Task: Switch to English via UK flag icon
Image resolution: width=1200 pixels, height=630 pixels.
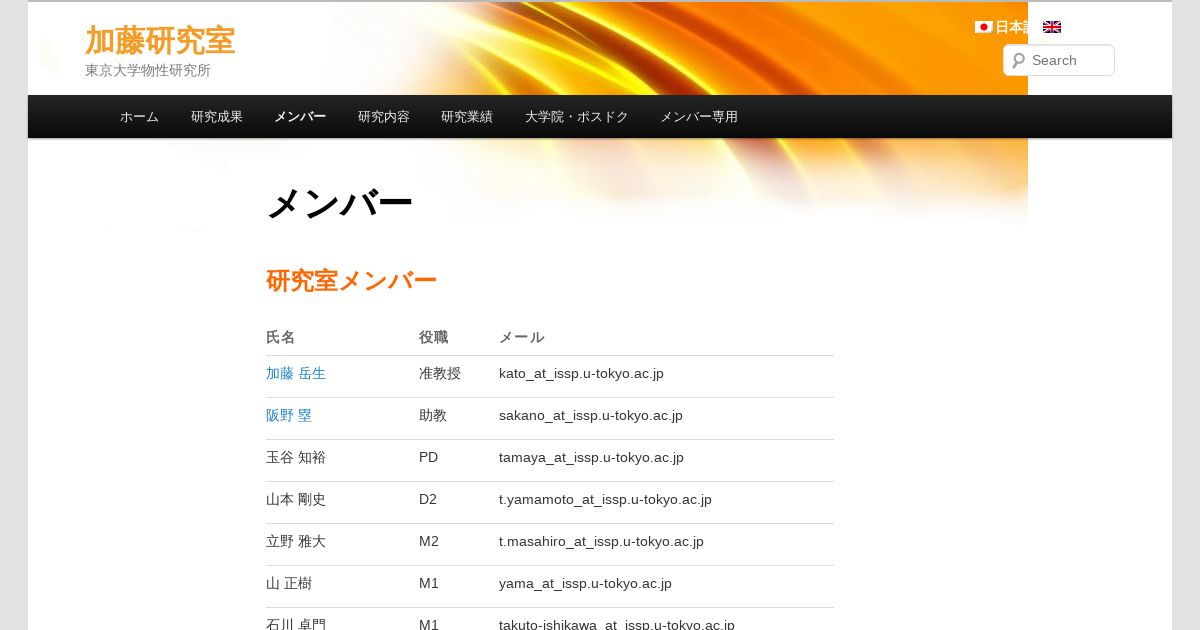Action: point(1052,27)
